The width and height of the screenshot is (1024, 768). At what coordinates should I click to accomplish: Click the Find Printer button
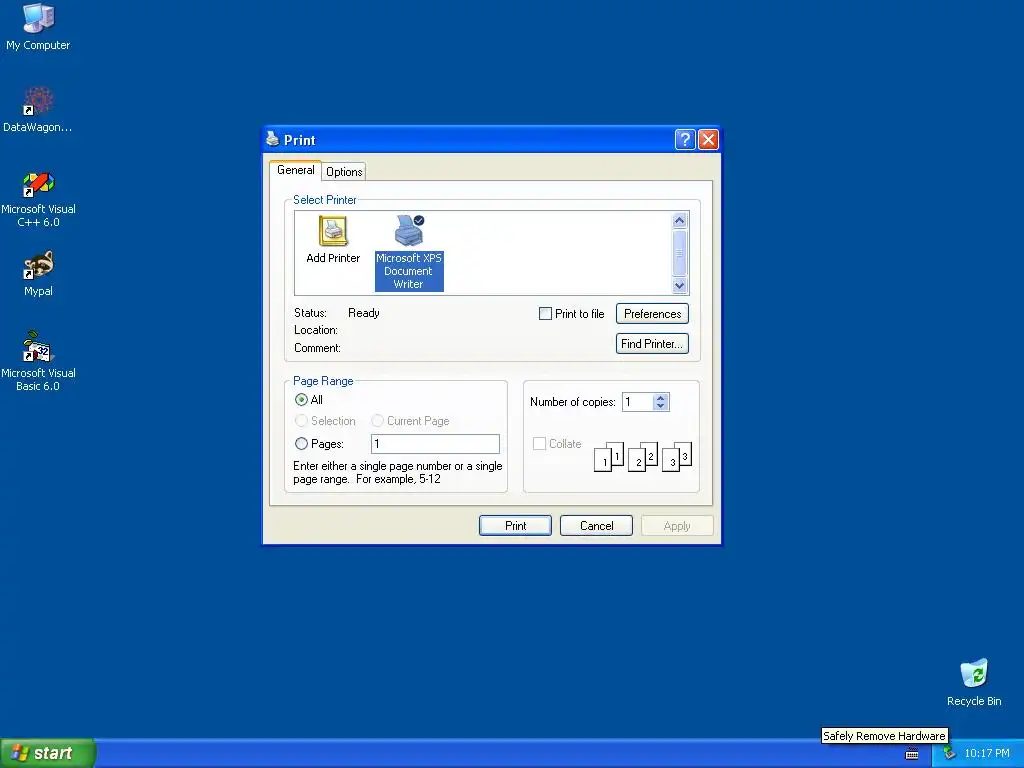pos(652,344)
